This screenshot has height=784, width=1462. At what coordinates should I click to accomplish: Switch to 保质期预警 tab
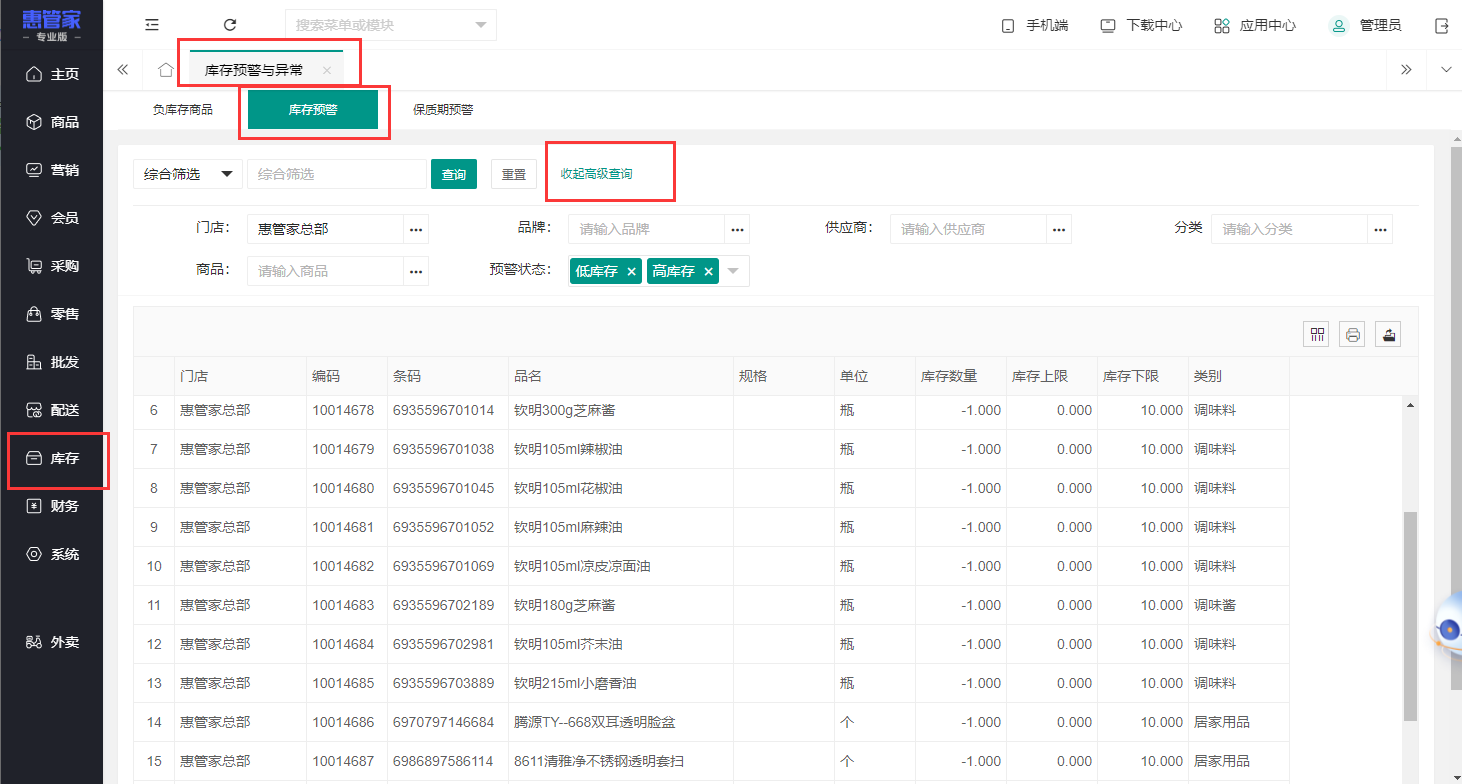point(443,110)
